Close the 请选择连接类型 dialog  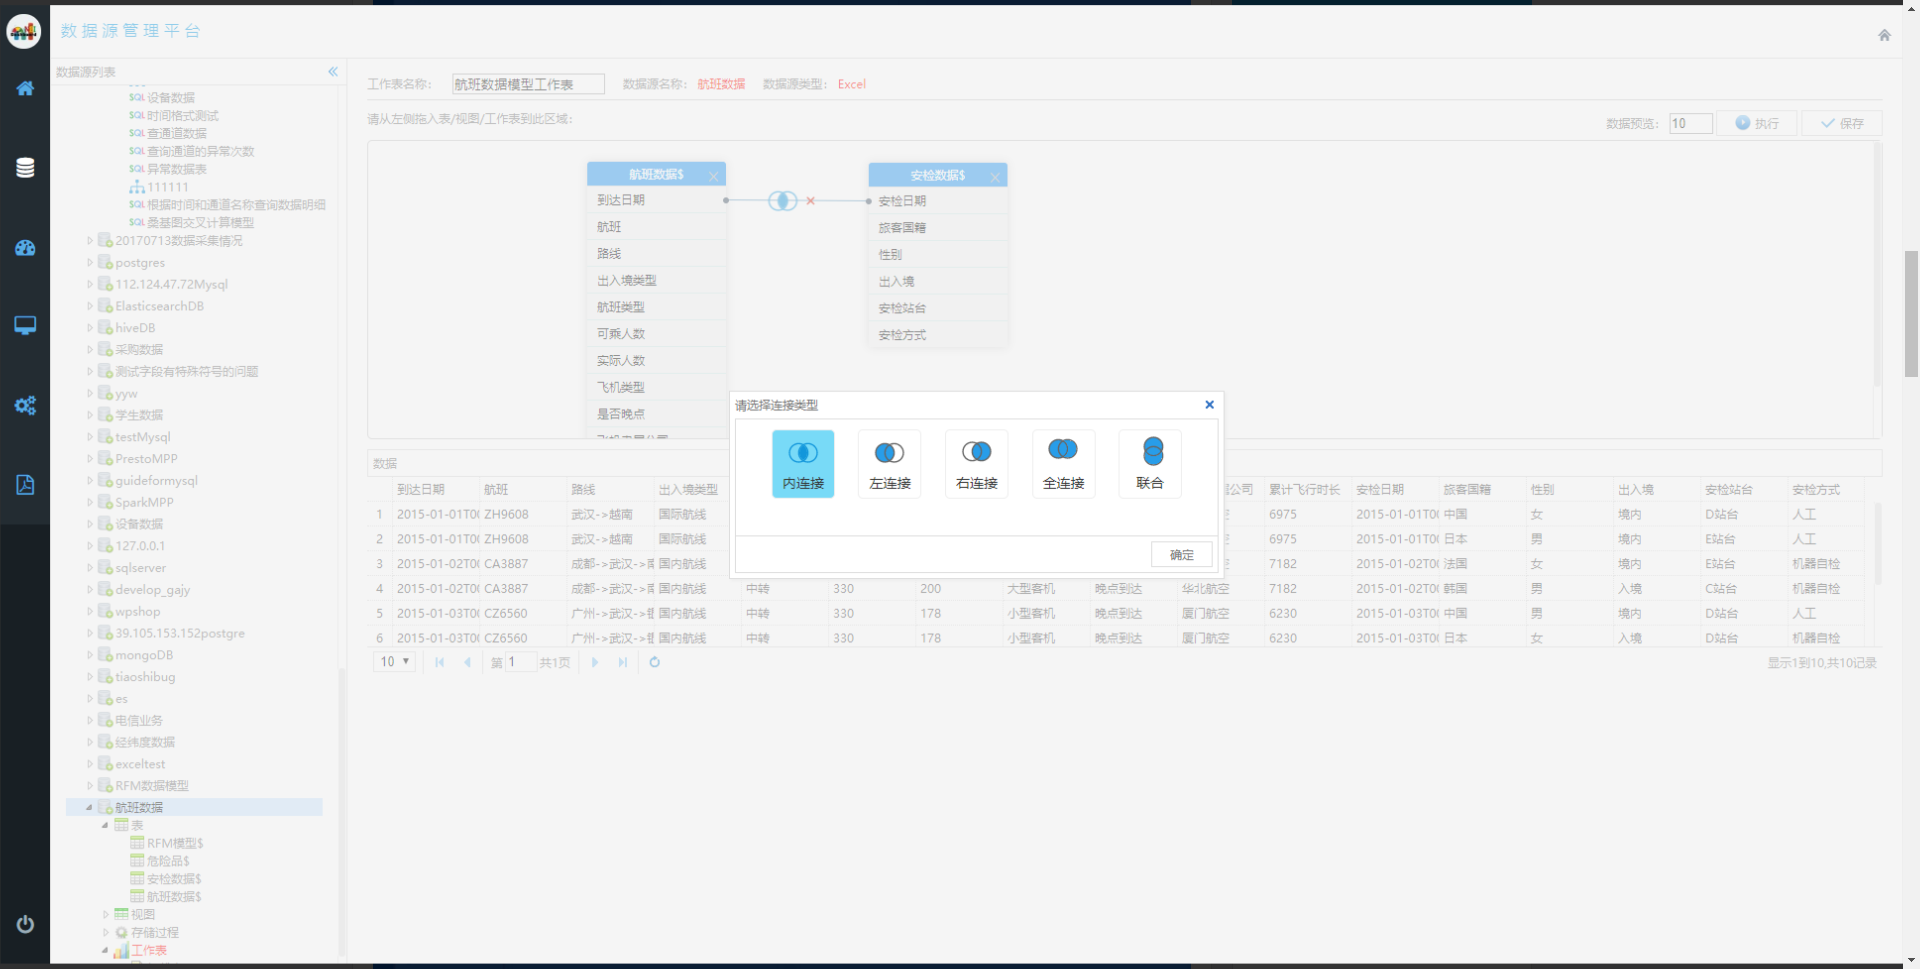(x=1209, y=405)
